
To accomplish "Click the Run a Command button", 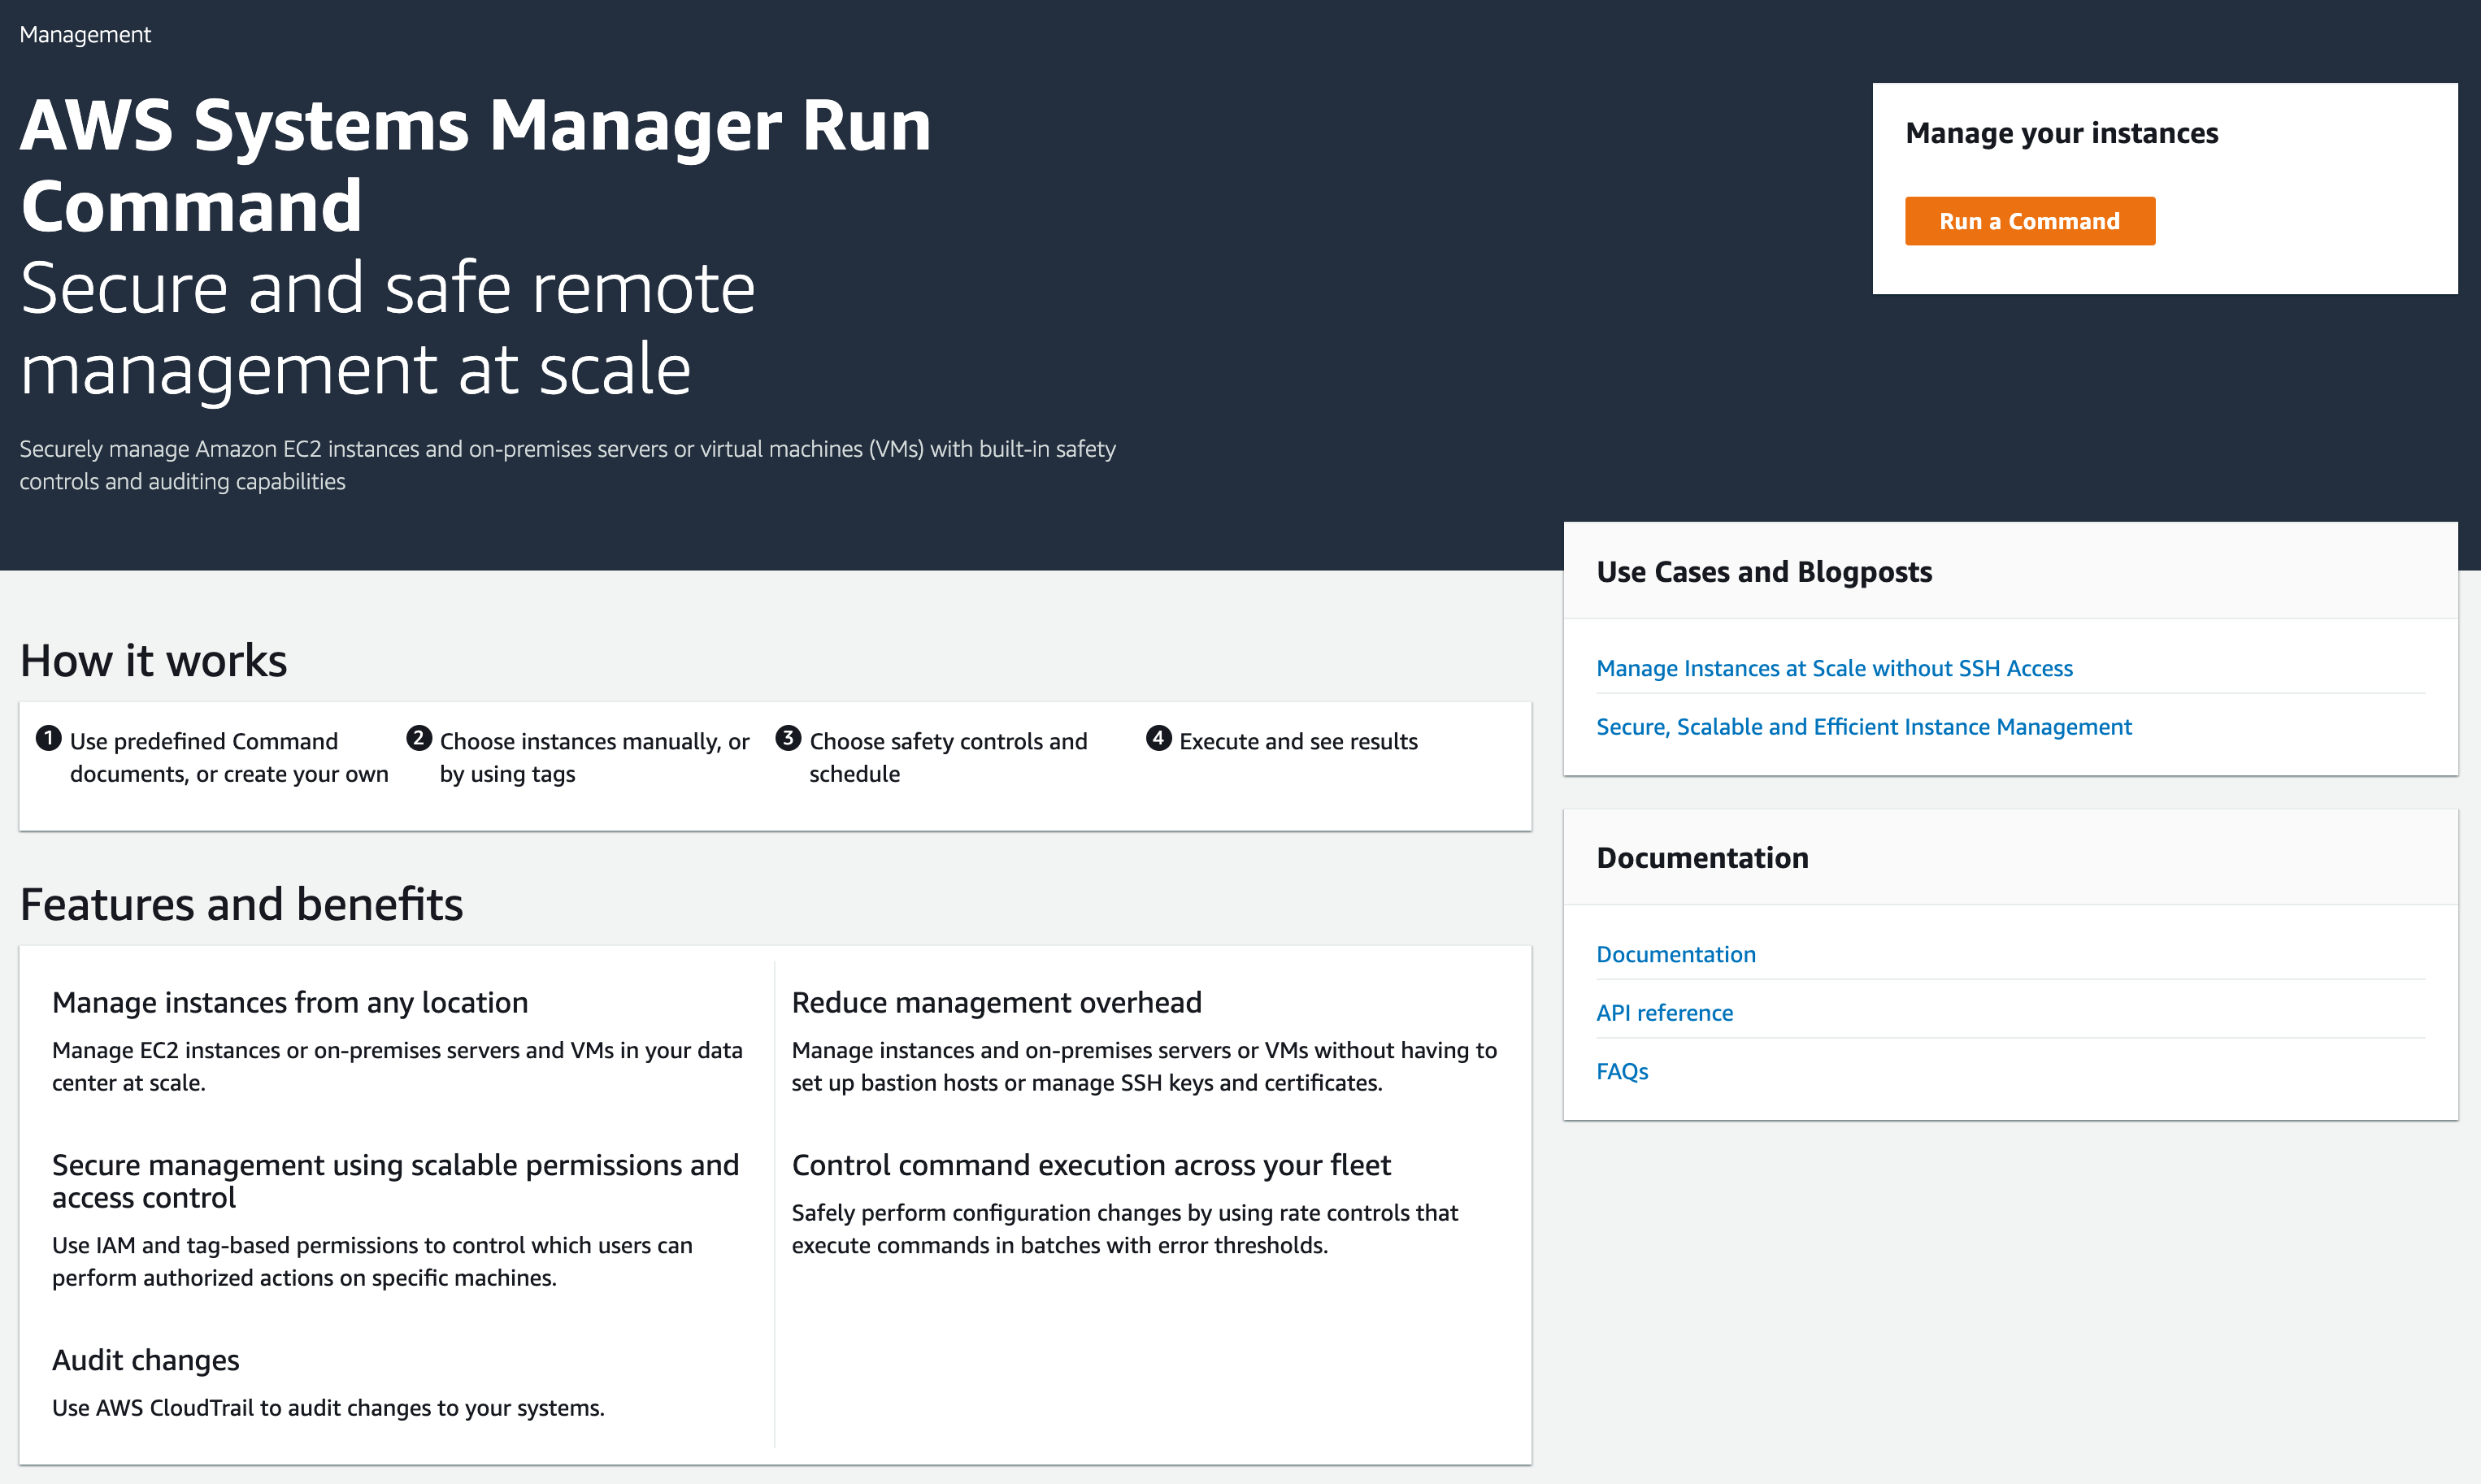I will pos(2032,221).
